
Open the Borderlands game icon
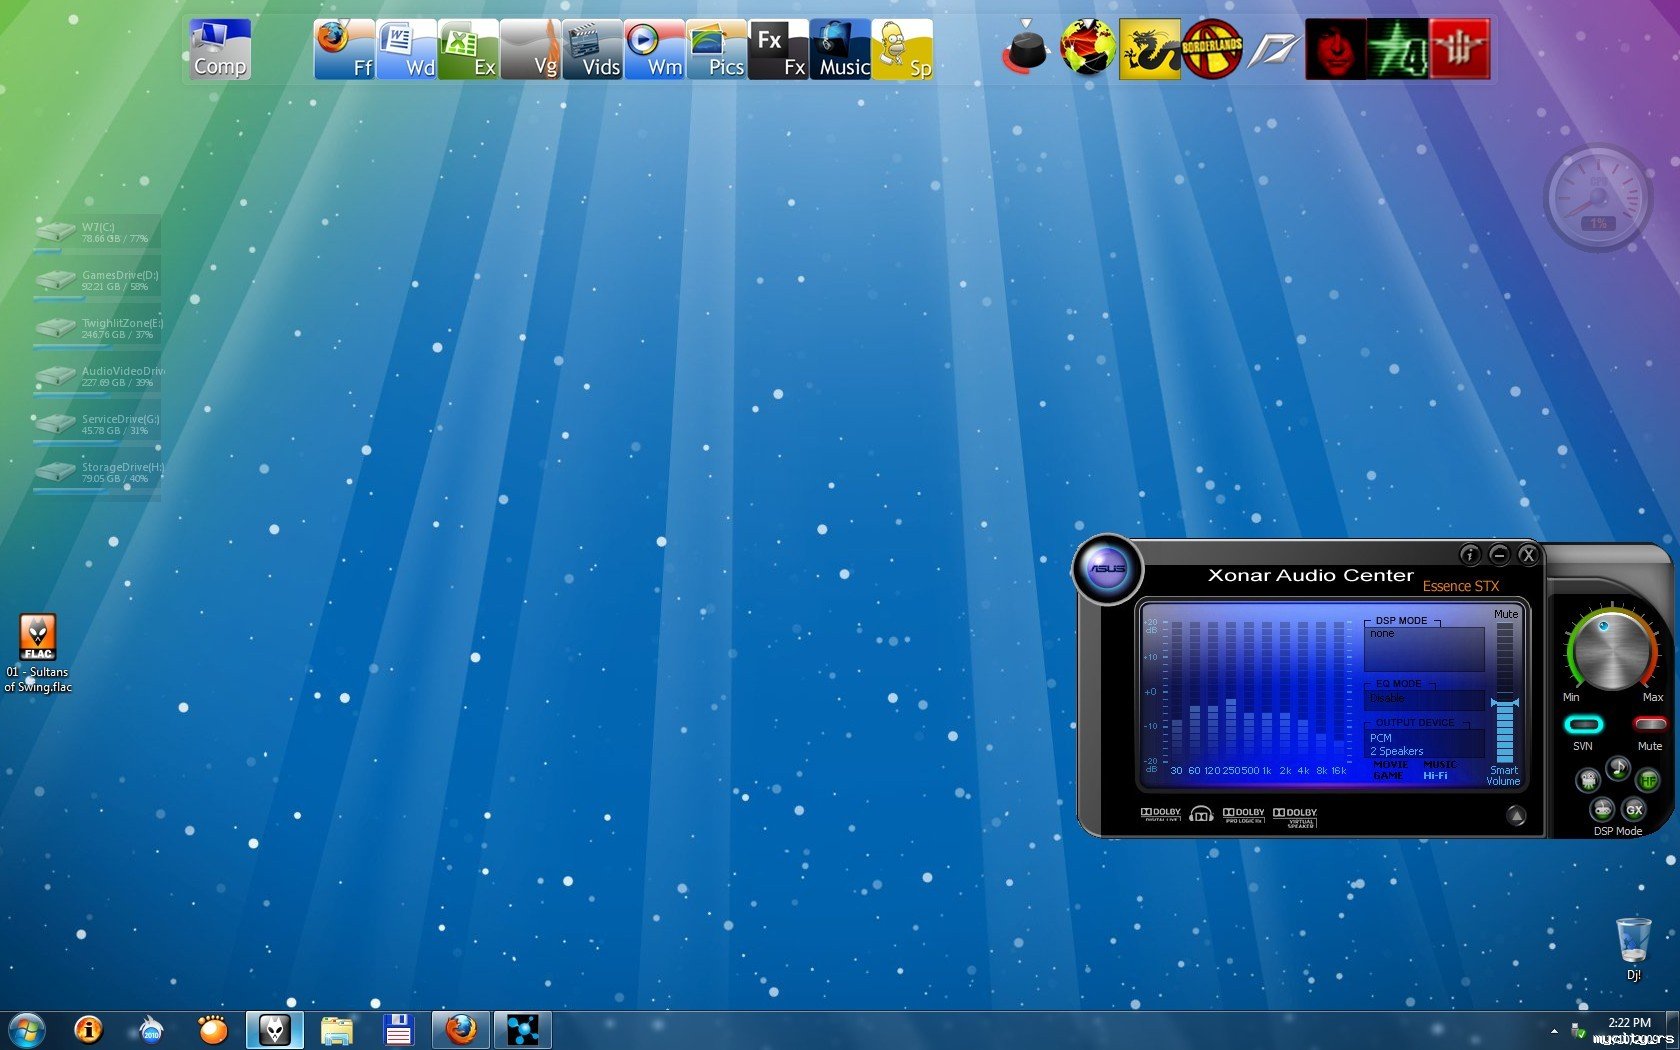pyautogui.click(x=1211, y=48)
